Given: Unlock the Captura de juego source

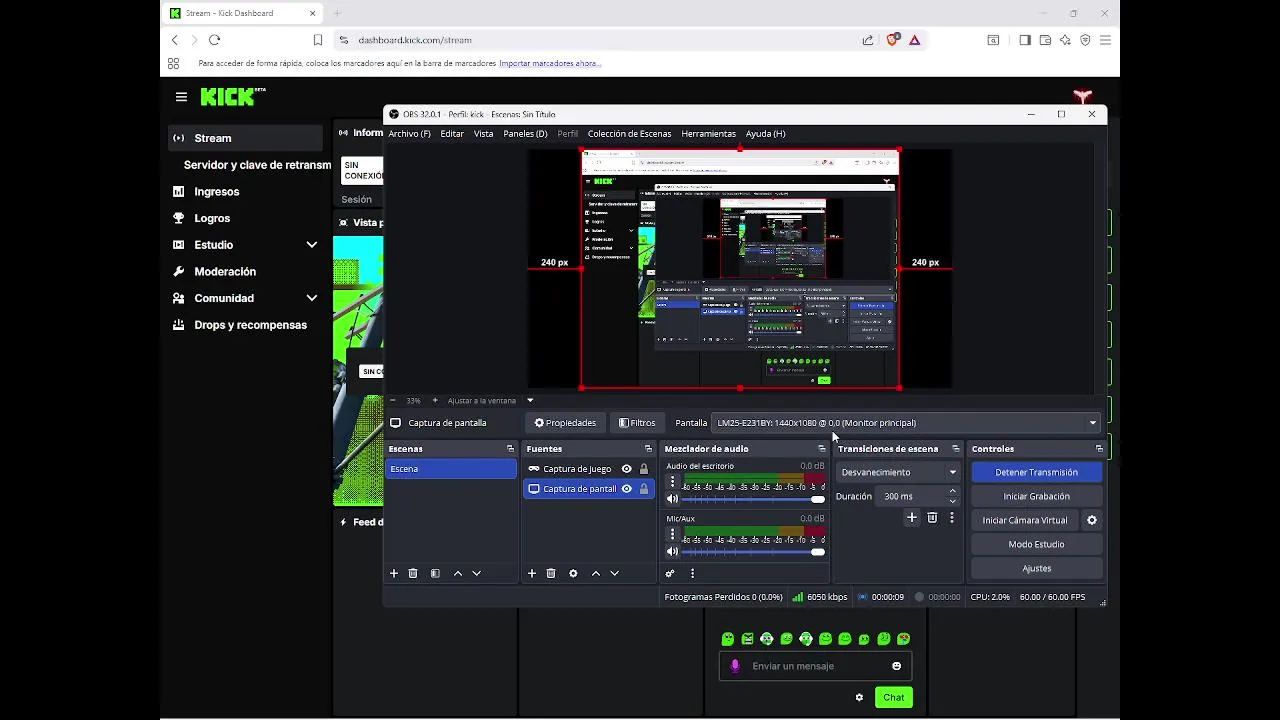Looking at the screenshot, I should coord(644,469).
